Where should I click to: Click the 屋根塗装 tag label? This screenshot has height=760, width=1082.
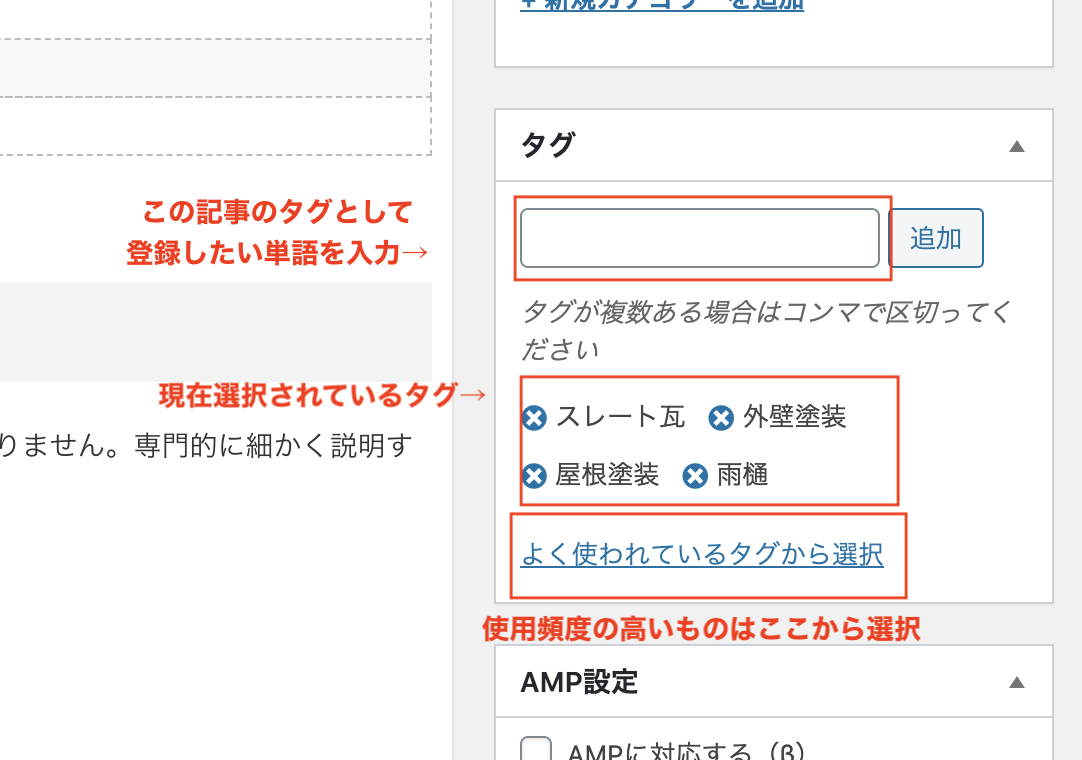(x=607, y=475)
